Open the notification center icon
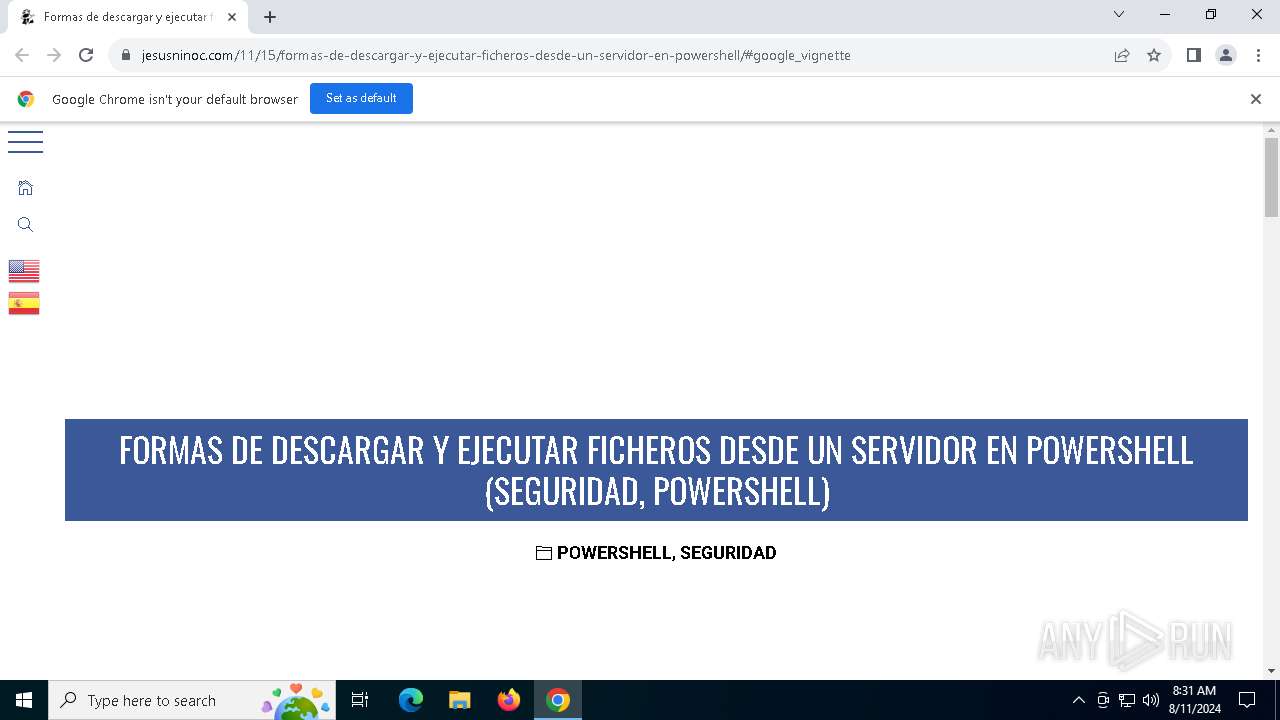 coord(1247,700)
